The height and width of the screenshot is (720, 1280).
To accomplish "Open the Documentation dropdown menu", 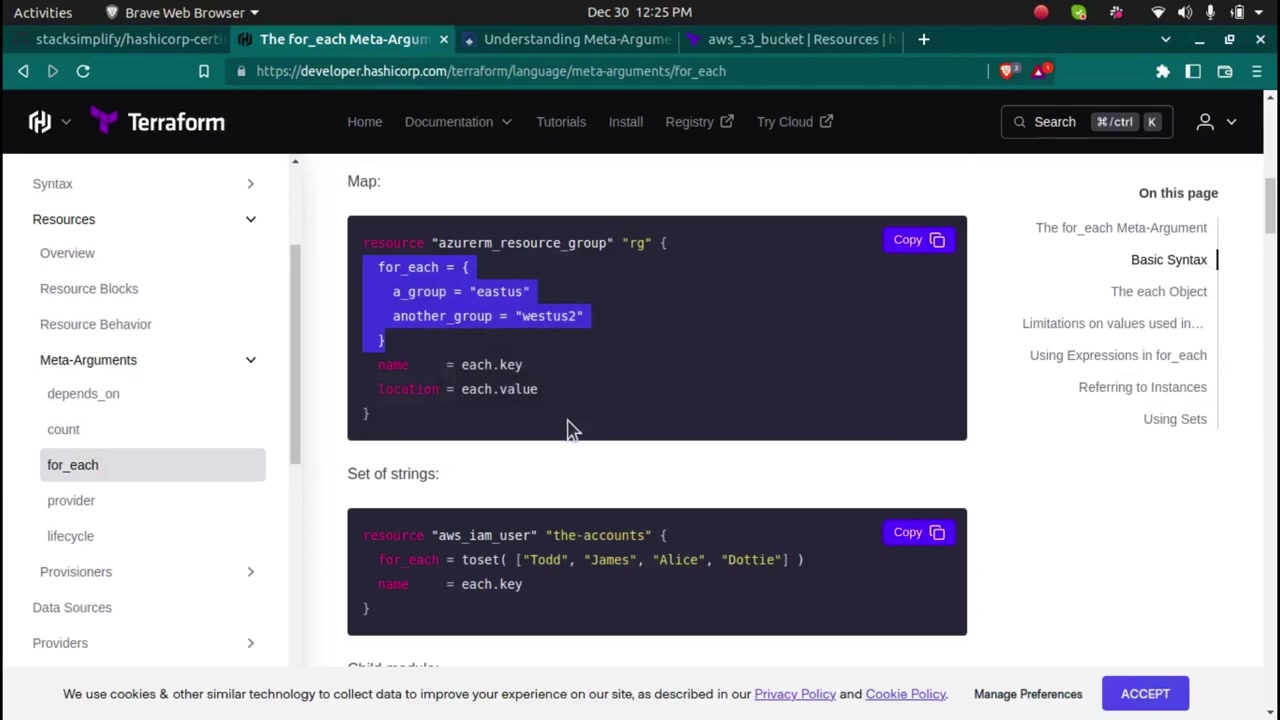I will 458,122.
